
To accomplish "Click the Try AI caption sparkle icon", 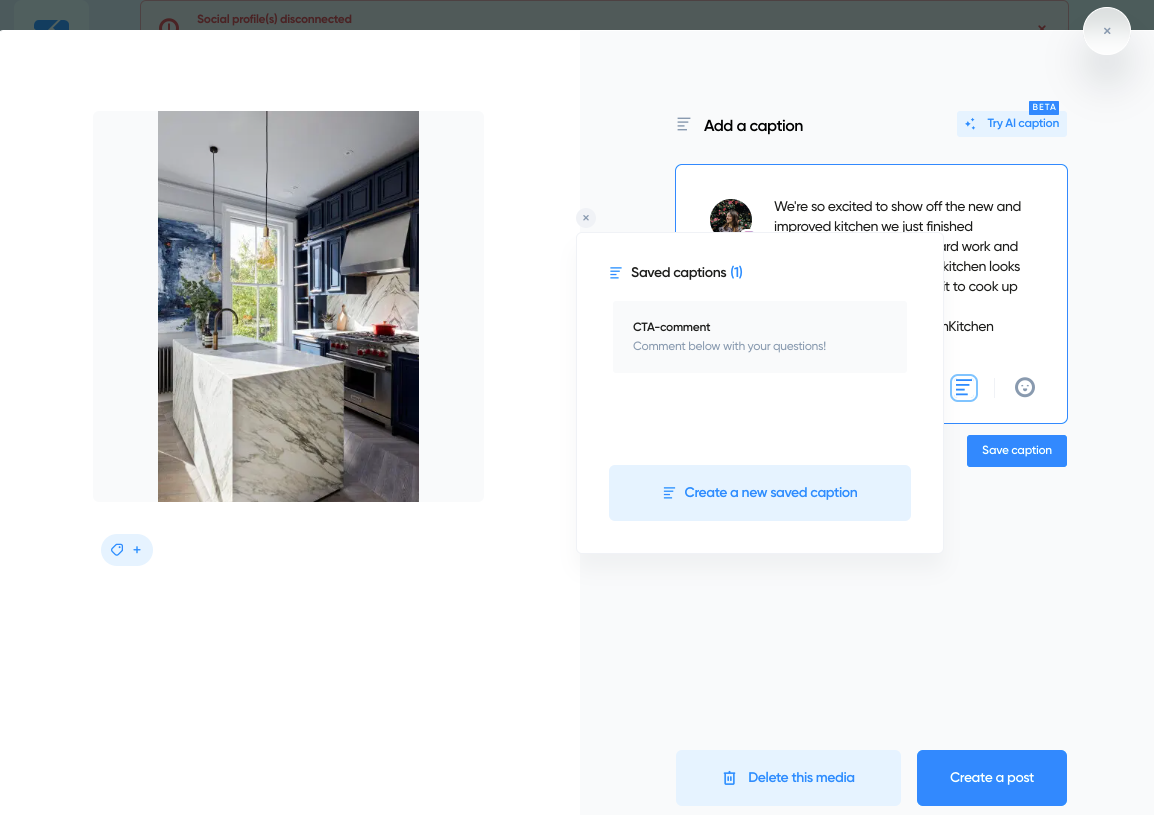I will point(969,123).
